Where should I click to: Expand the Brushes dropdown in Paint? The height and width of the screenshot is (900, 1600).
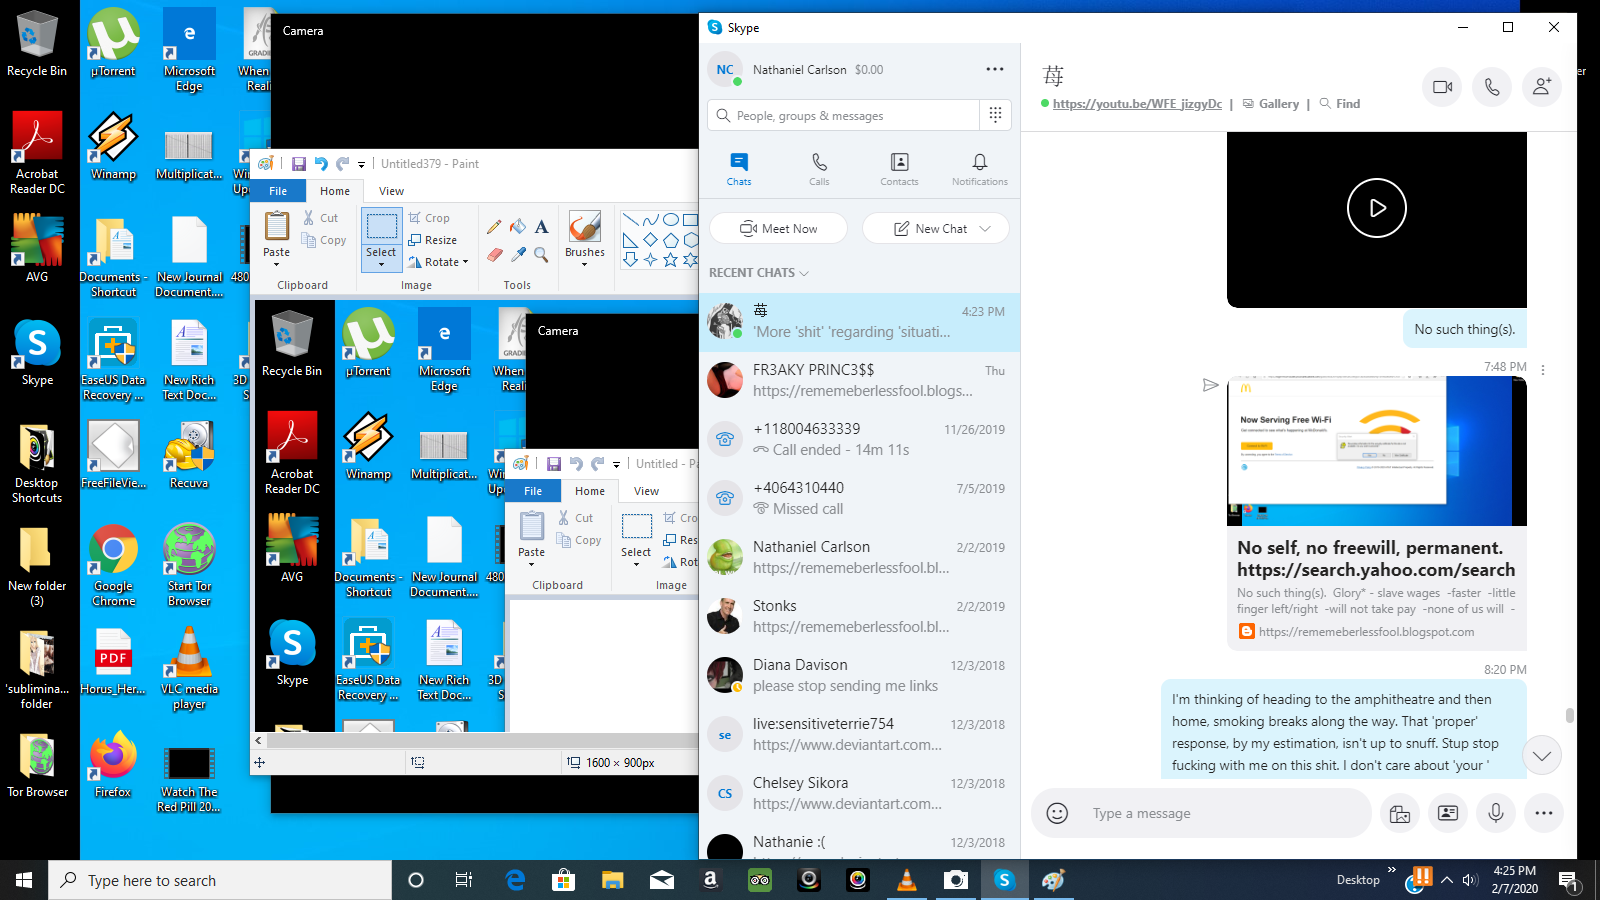(x=585, y=263)
